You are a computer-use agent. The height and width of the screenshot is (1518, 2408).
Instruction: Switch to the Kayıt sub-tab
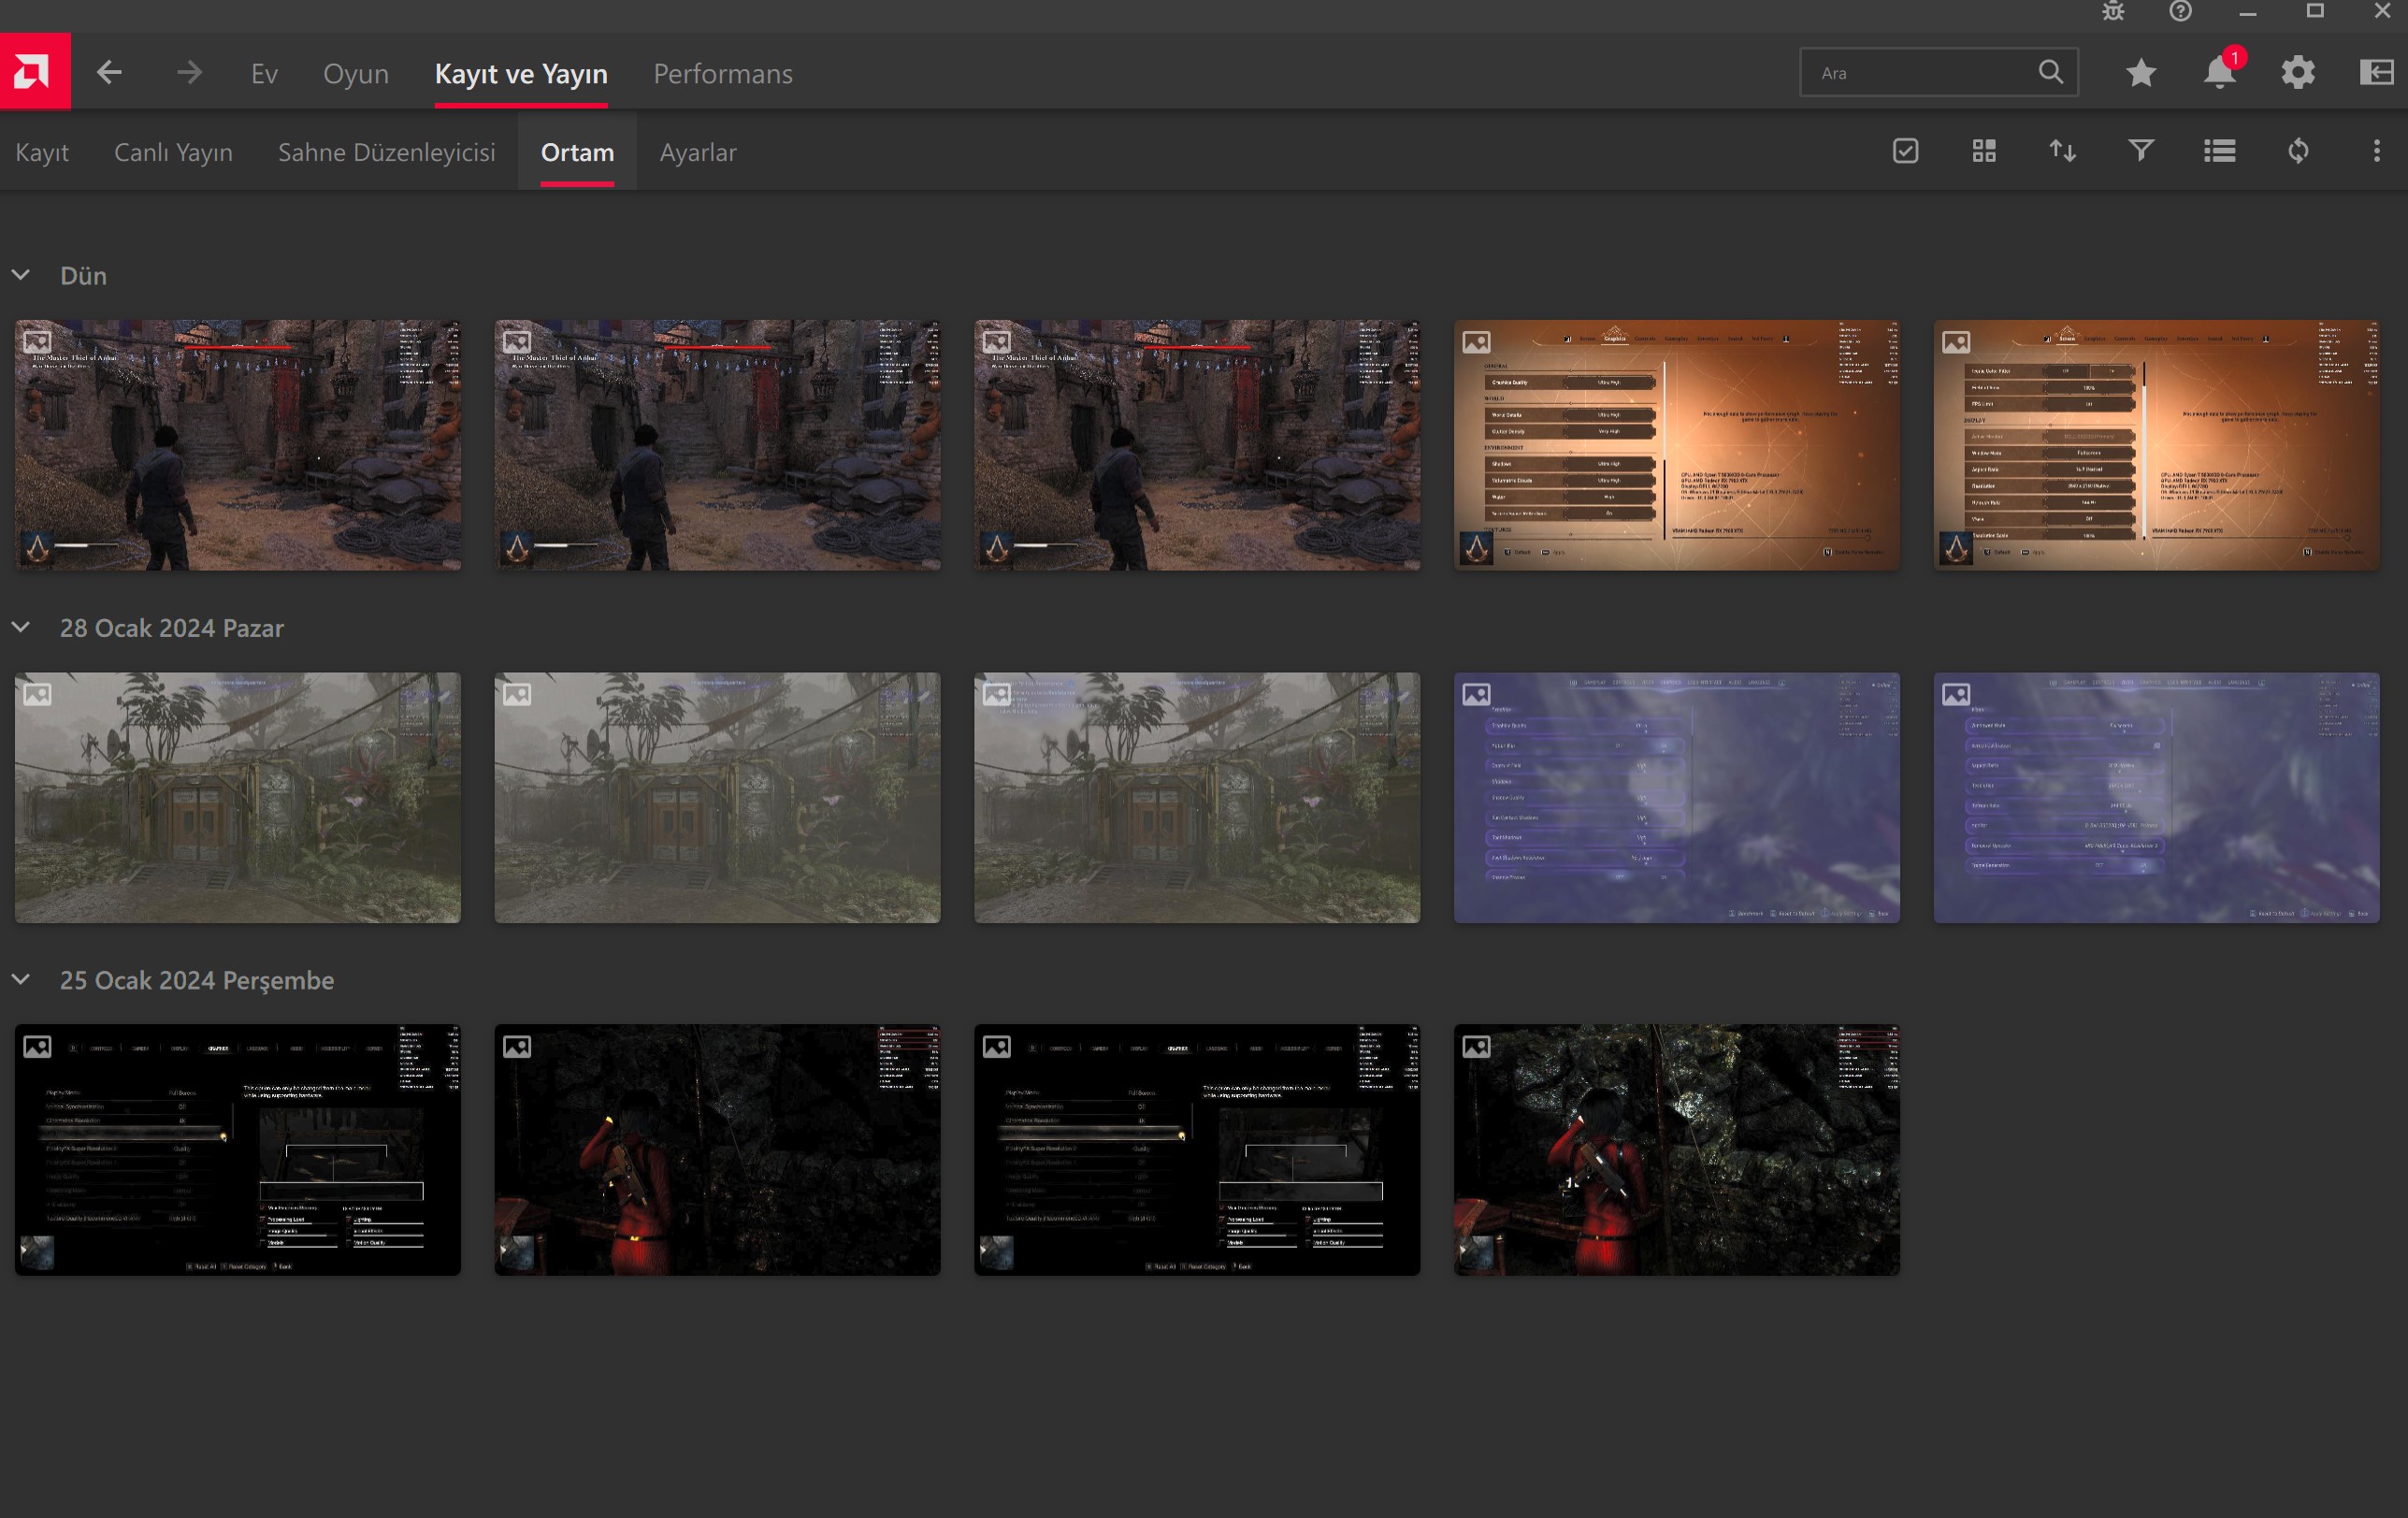coord(42,152)
